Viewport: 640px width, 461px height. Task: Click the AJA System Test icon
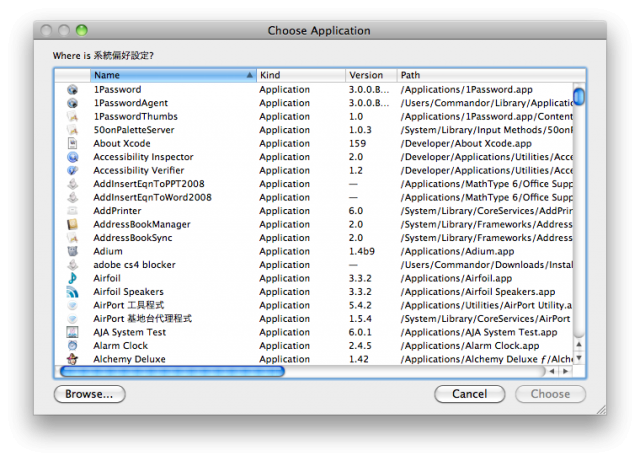[x=73, y=332]
